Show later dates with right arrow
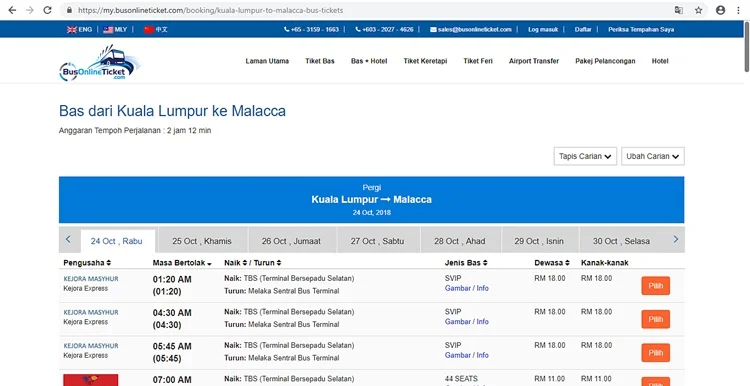Screen dimensions: 750x386 (x=676, y=239)
